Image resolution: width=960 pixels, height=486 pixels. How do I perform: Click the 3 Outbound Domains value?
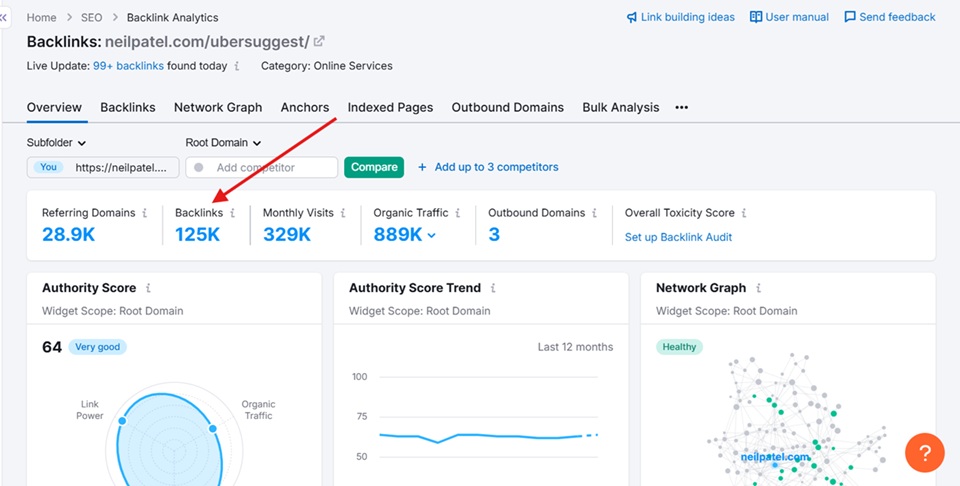(494, 234)
